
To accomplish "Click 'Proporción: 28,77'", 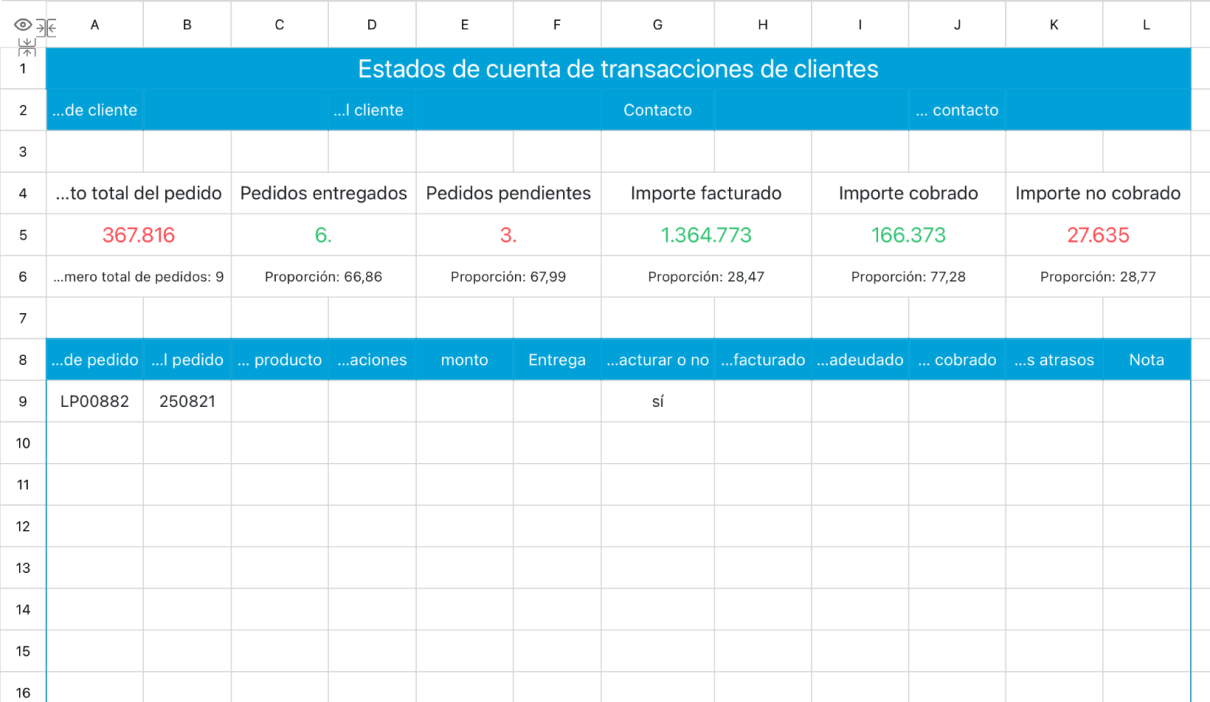I will 1098,277.
